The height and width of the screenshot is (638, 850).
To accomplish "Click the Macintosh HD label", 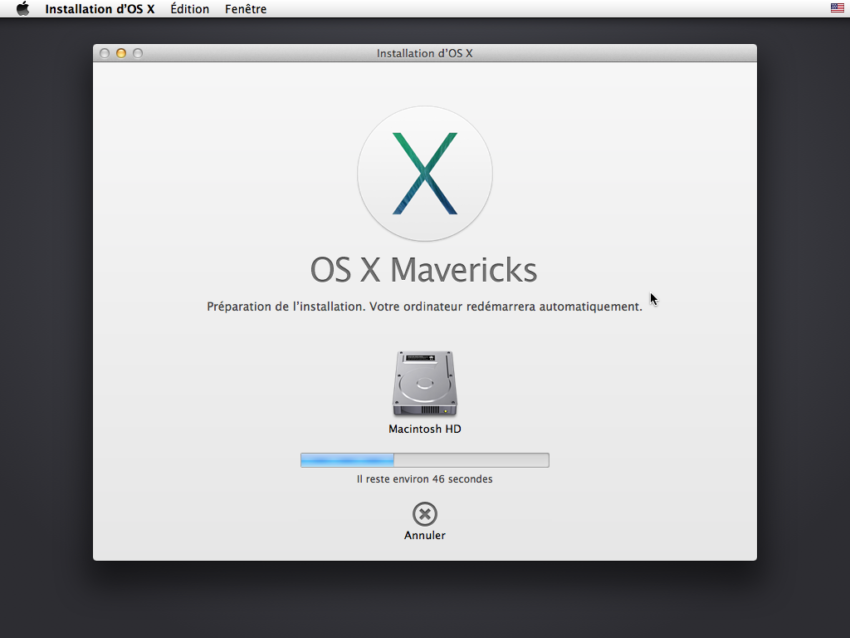I will coord(424,429).
